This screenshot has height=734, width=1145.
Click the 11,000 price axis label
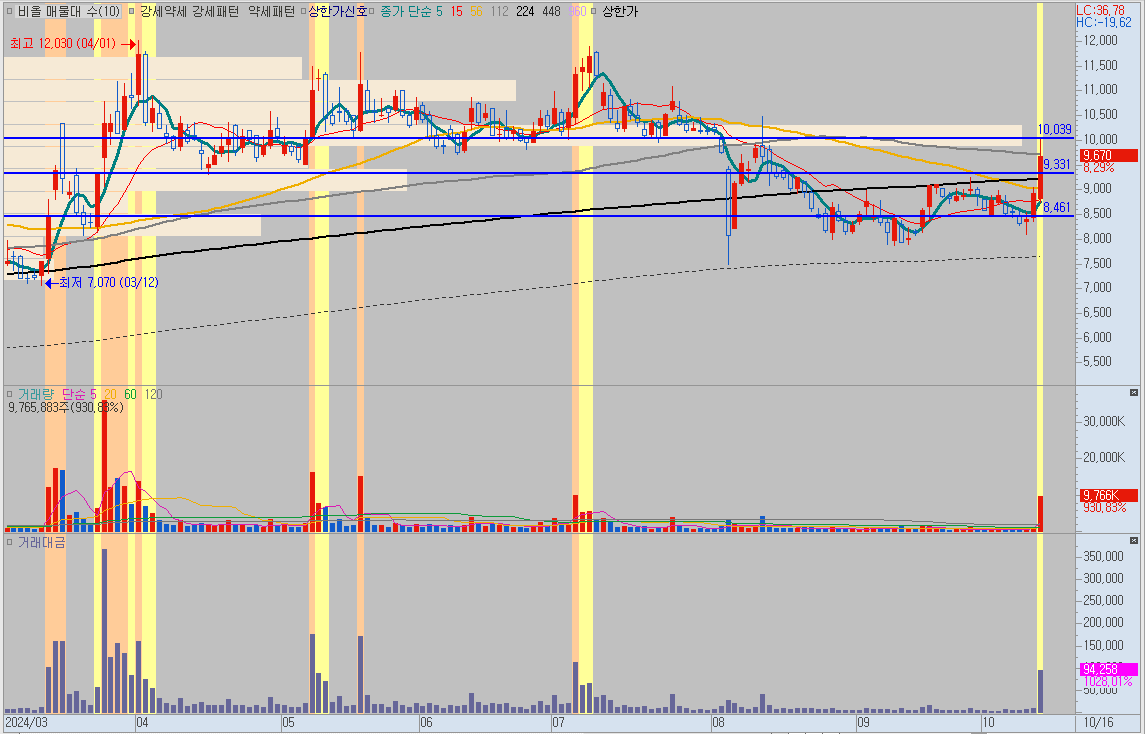coord(1101,90)
